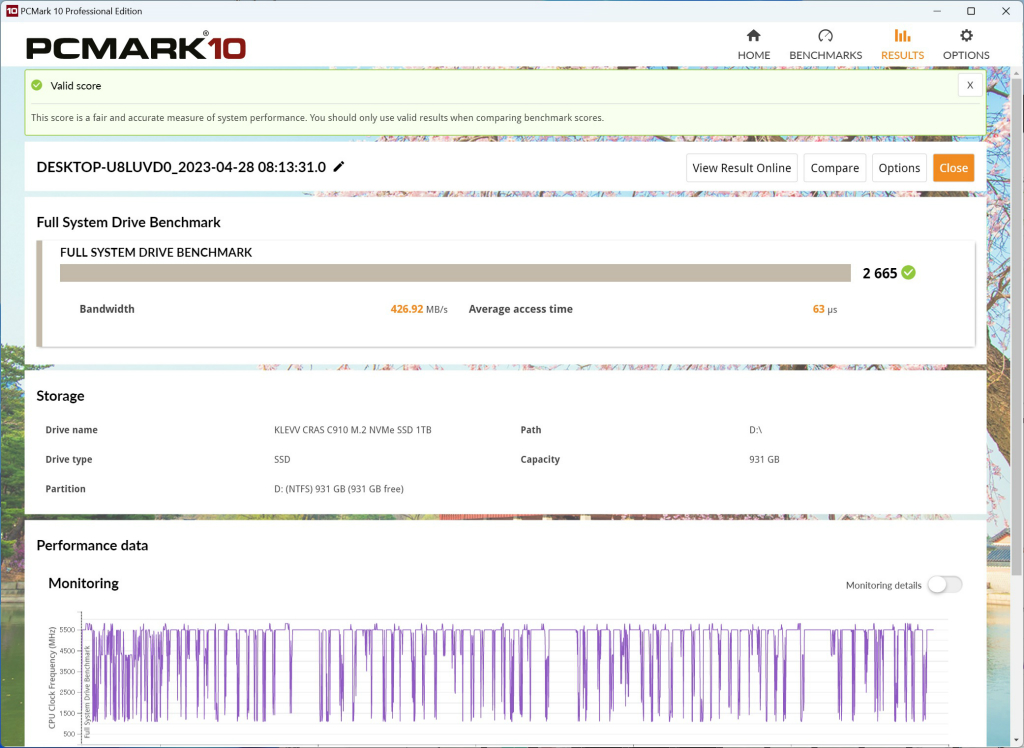Click the drive type value SSD

tap(282, 459)
